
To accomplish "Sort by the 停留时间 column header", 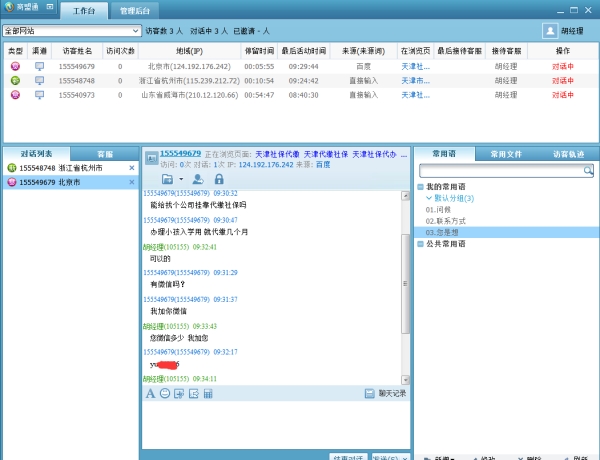I will pos(259,51).
